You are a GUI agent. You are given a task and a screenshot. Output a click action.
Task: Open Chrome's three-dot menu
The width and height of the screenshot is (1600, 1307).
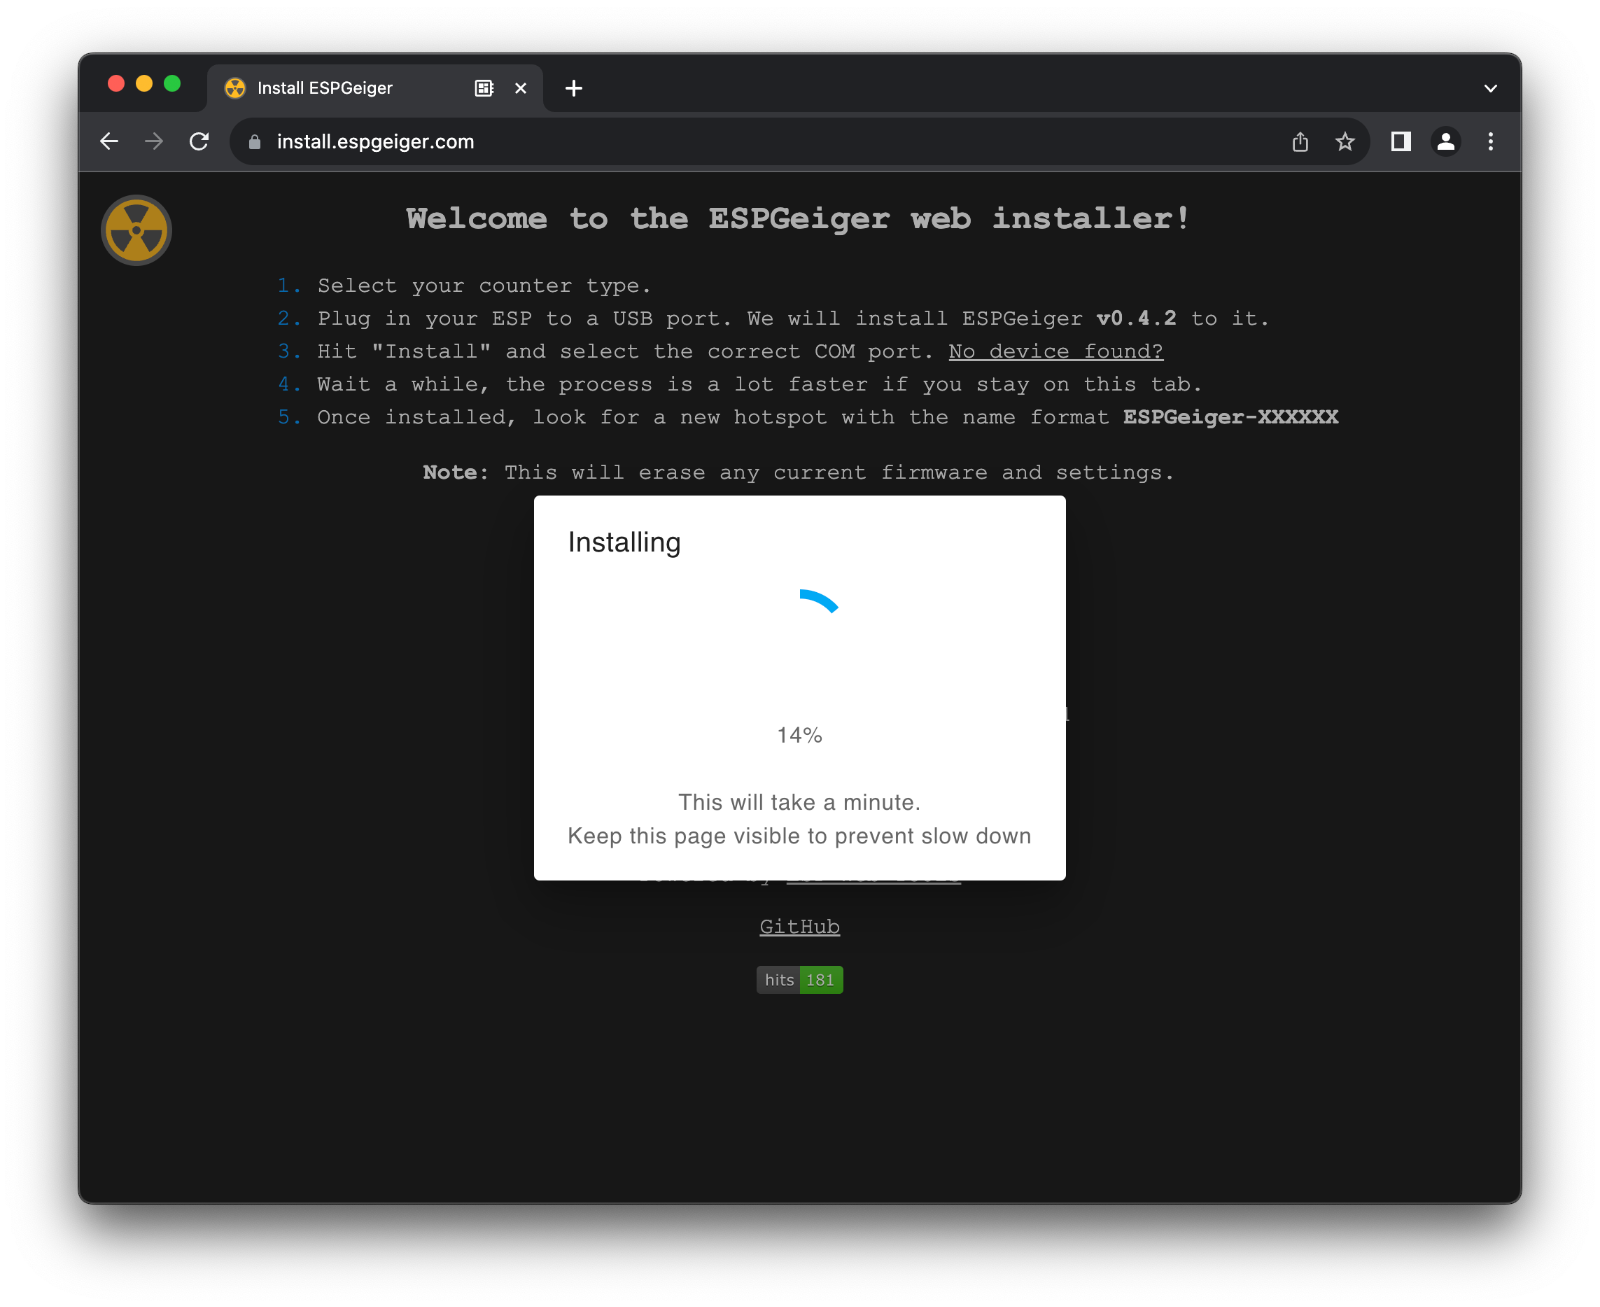pos(1491,142)
